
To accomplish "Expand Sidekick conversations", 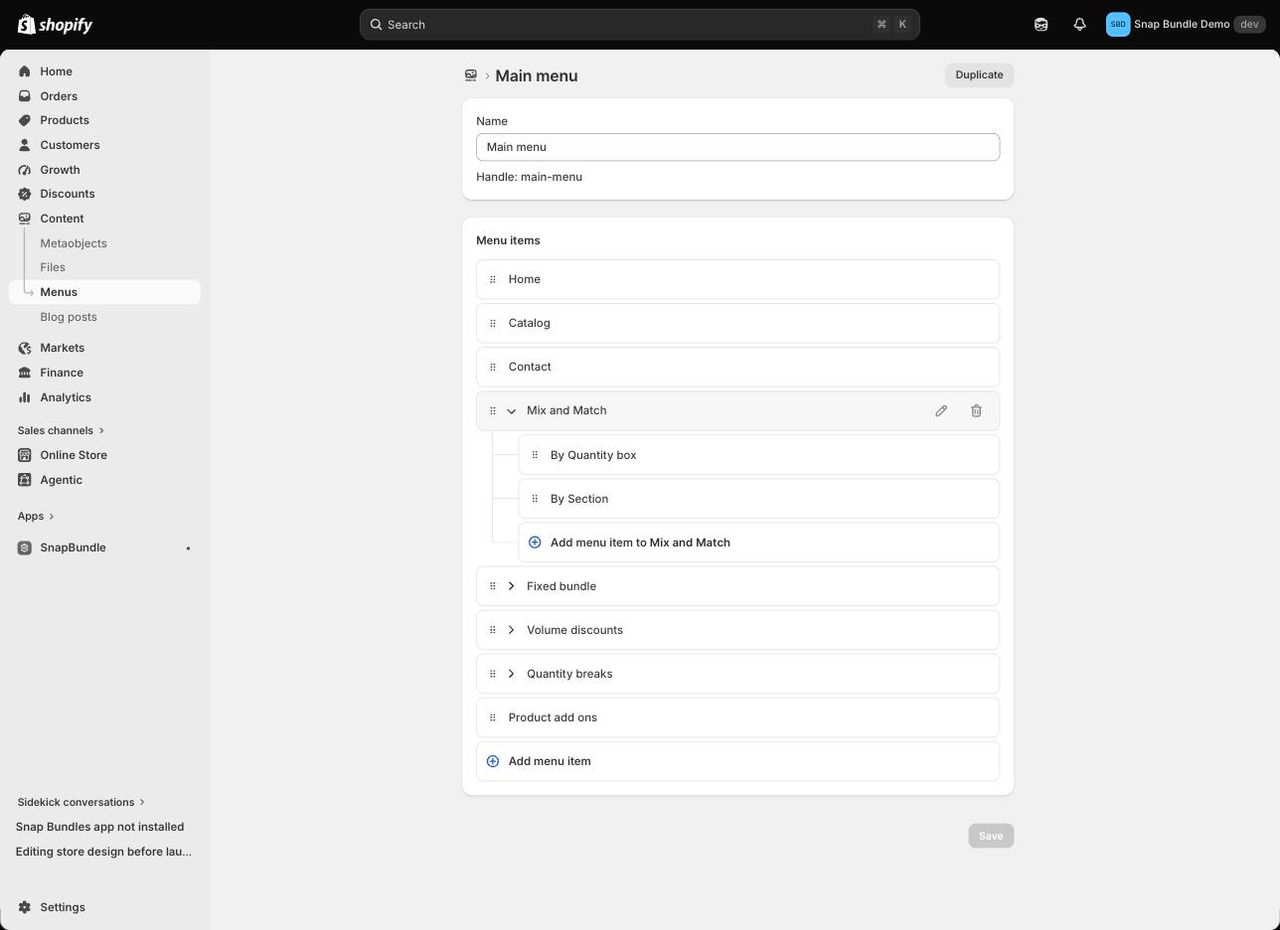I will click(x=82, y=802).
